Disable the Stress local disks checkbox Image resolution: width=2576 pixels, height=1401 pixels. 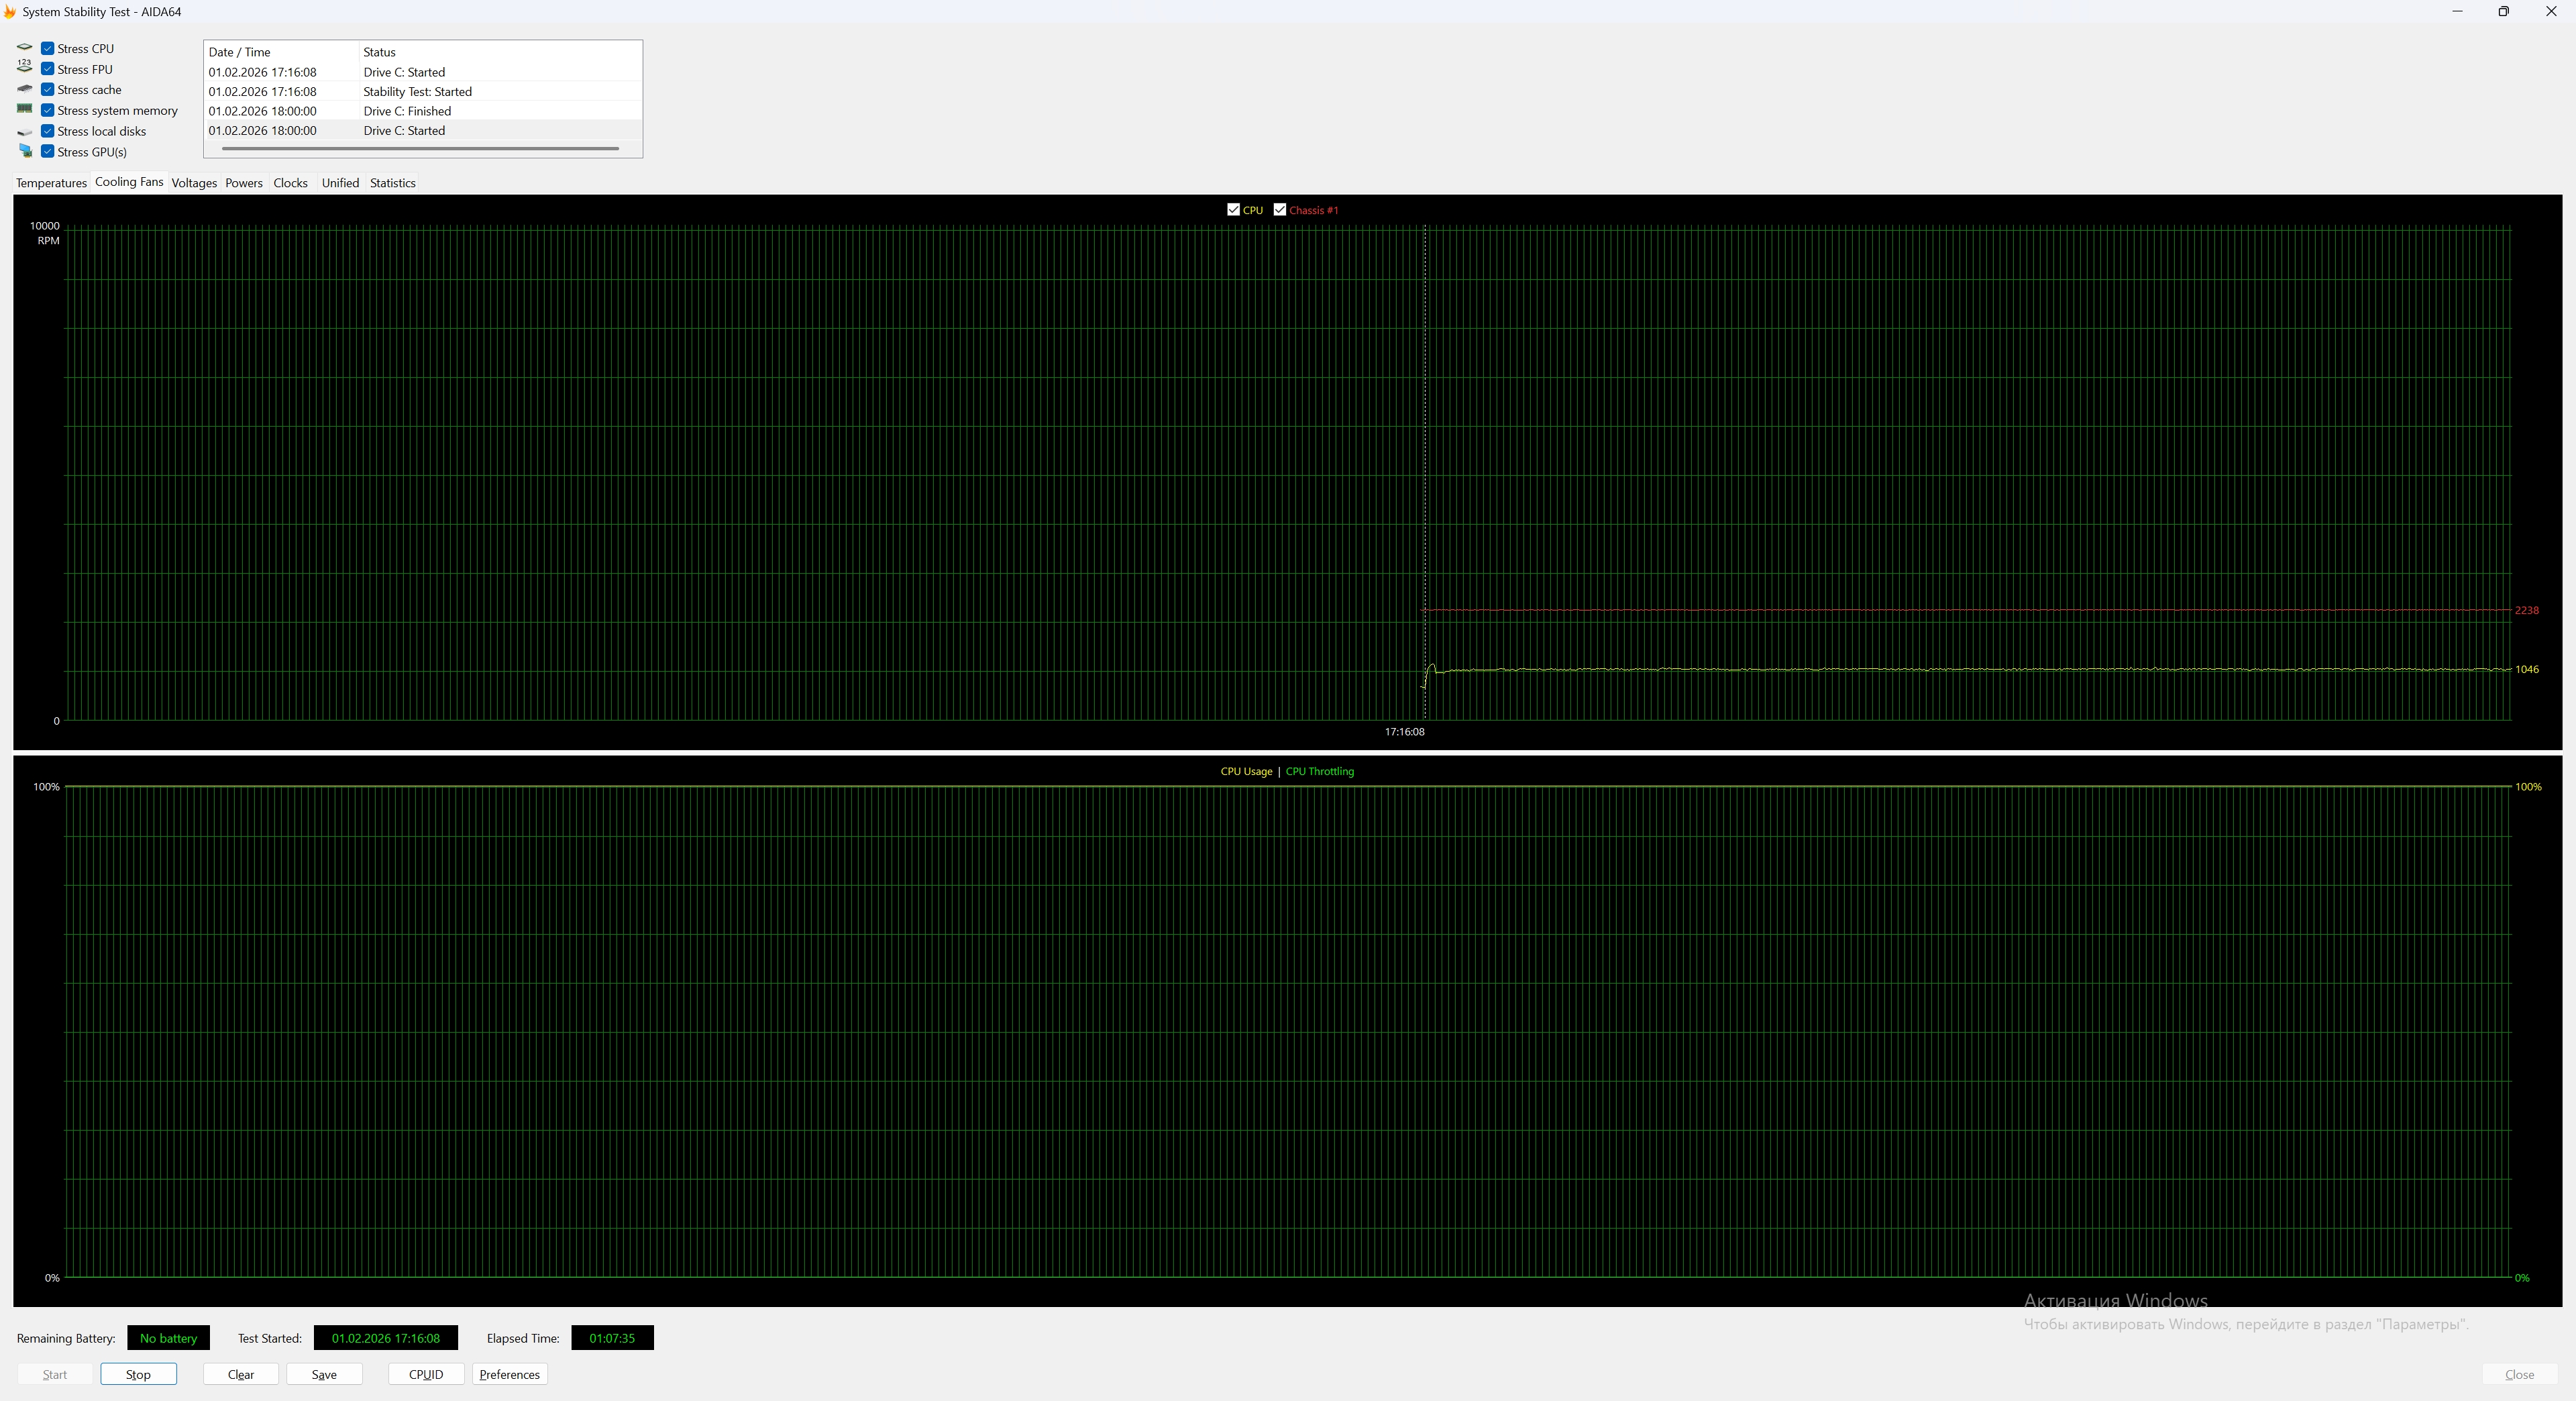tap(47, 131)
